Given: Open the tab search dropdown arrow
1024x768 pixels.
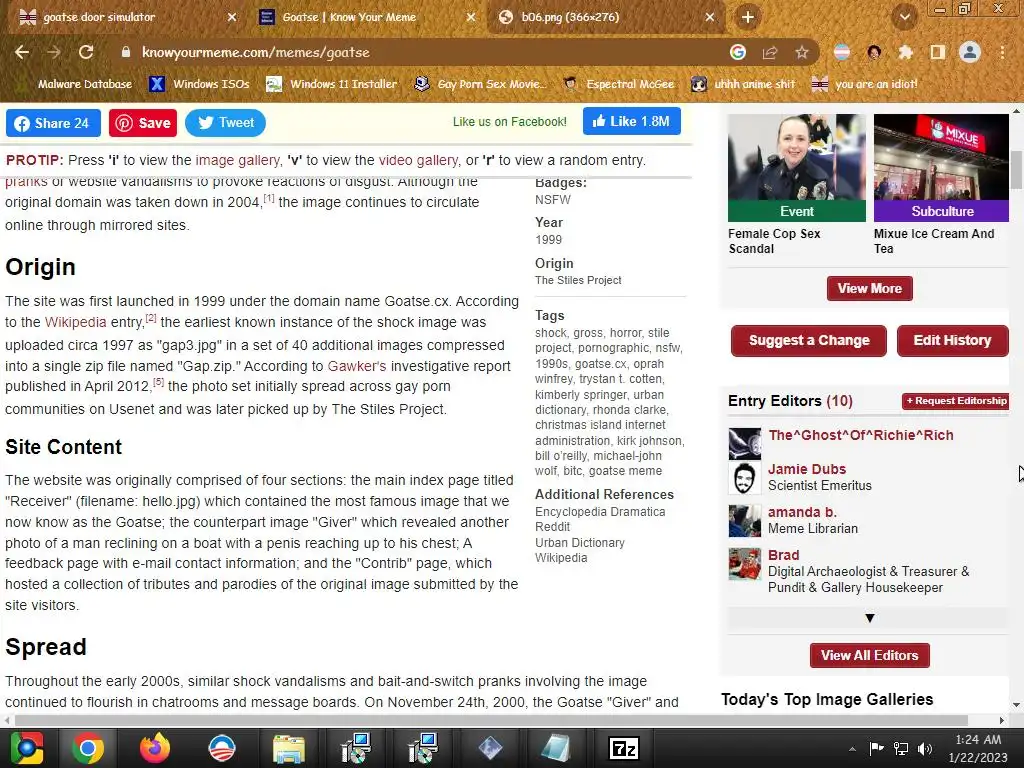Looking at the screenshot, I should (905, 18).
